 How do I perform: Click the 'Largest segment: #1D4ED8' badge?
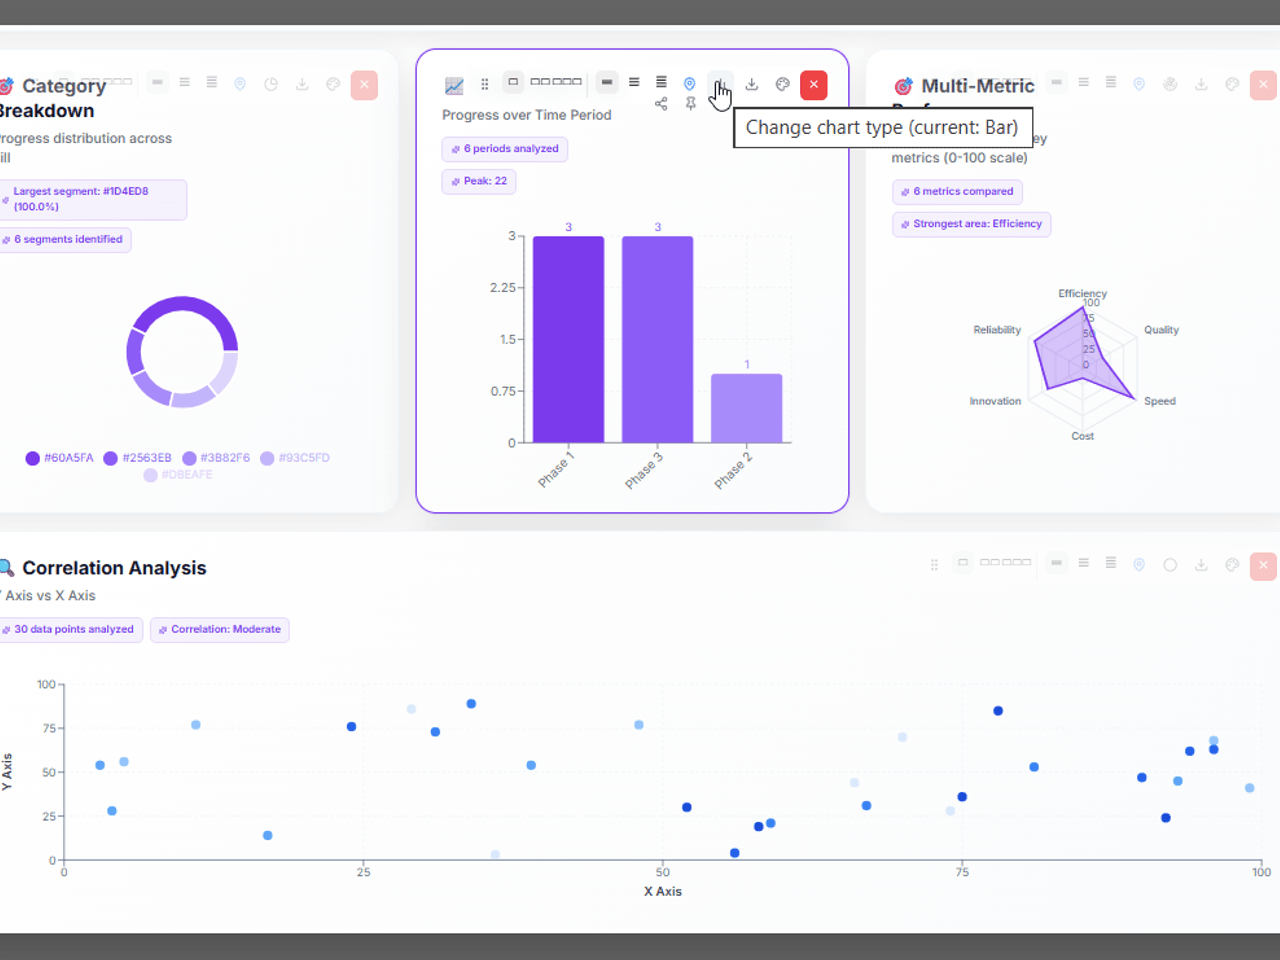[x=92, y=199]
